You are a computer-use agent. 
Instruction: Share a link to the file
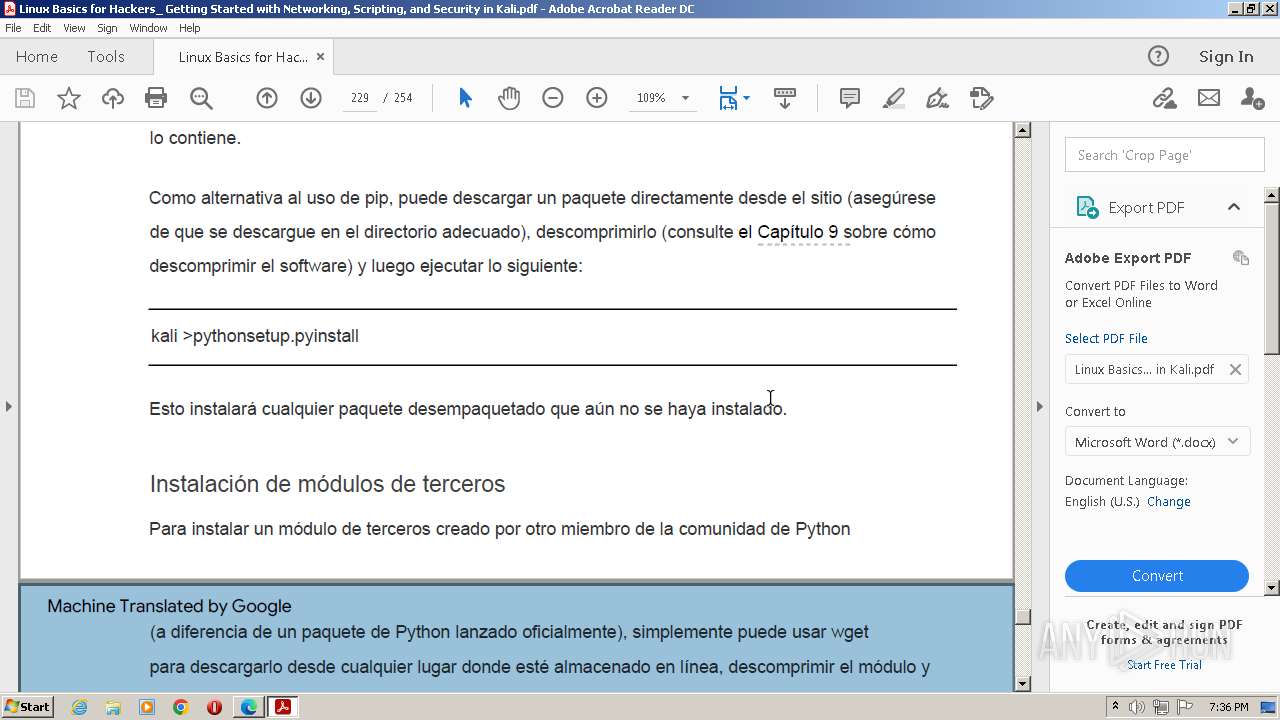click(1164, 98)
